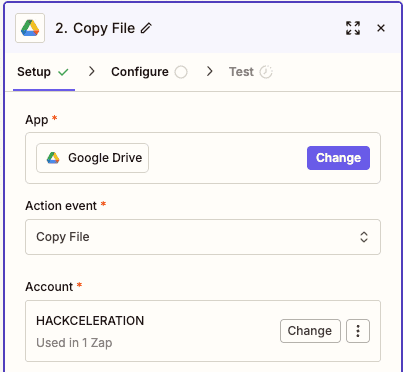Click the 'App' field label
Image resolution: width=403 pixels, height=372 pixels.
(37, 120)
